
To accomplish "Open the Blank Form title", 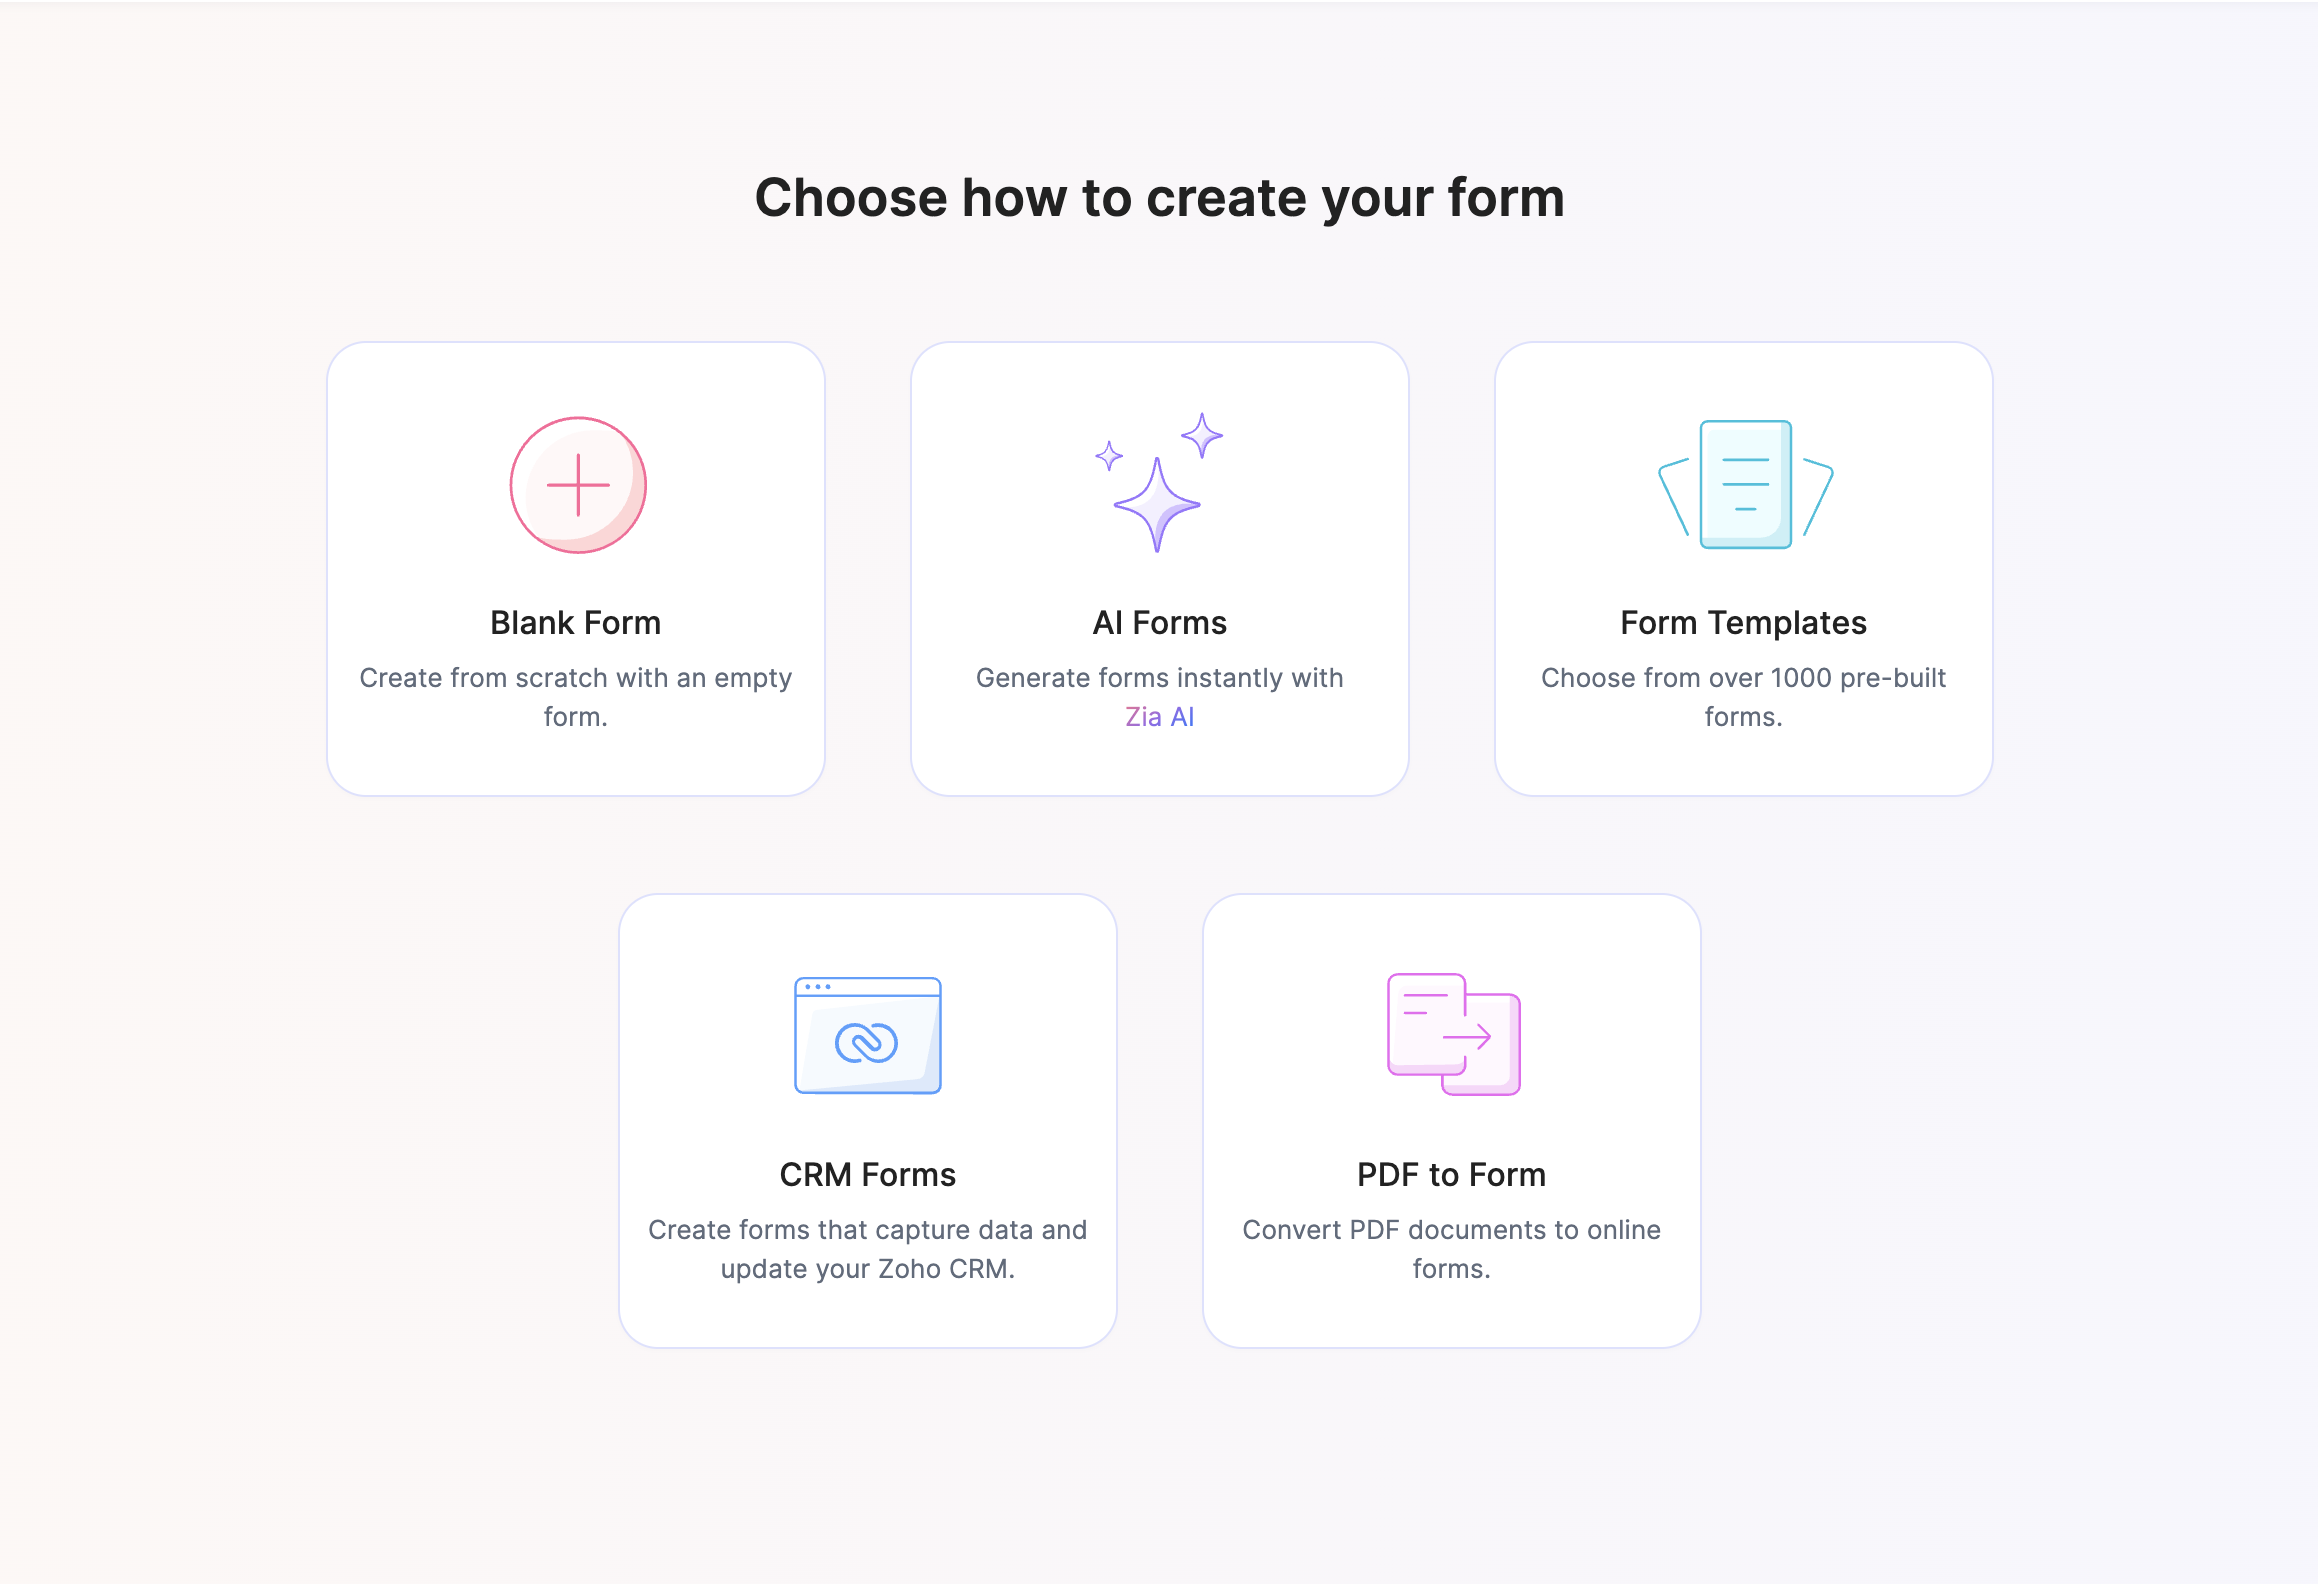I will pos(575,623).
